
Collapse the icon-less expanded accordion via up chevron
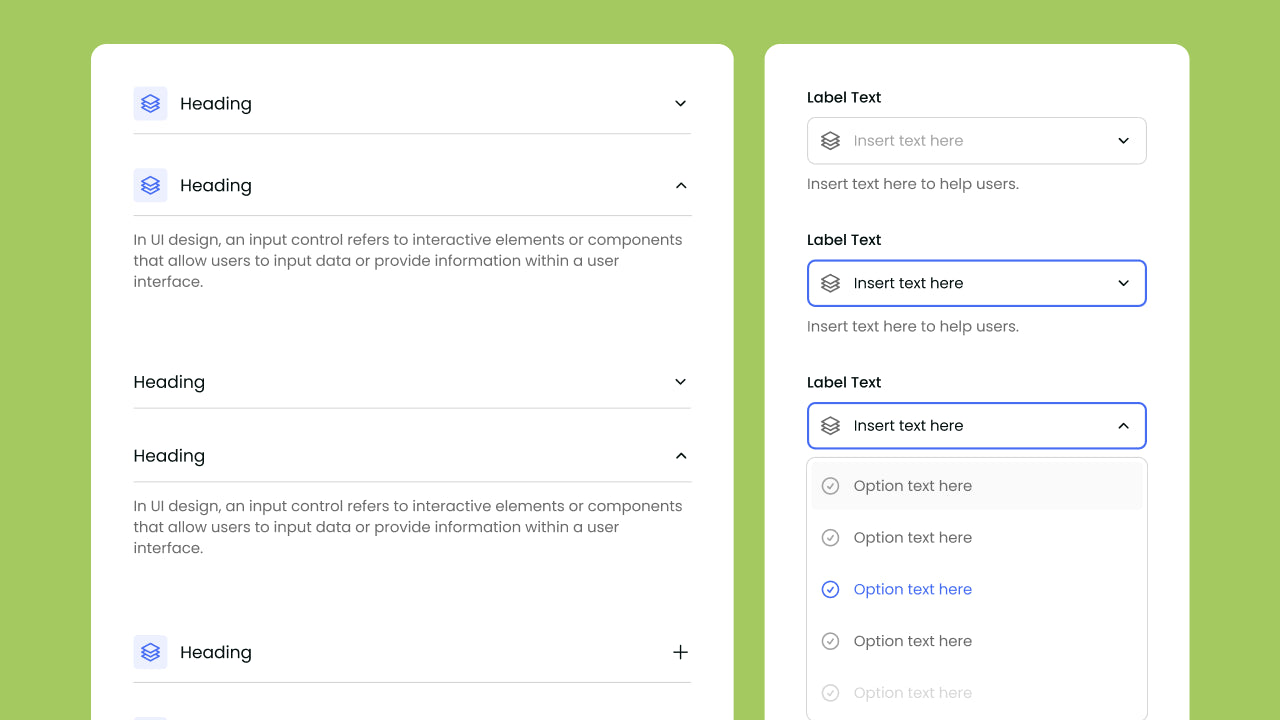pos(680,456)
